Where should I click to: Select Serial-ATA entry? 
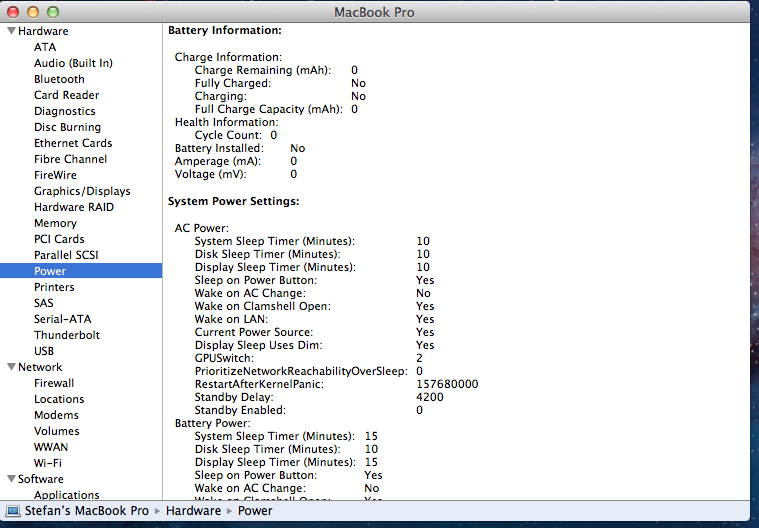[62, 319]
